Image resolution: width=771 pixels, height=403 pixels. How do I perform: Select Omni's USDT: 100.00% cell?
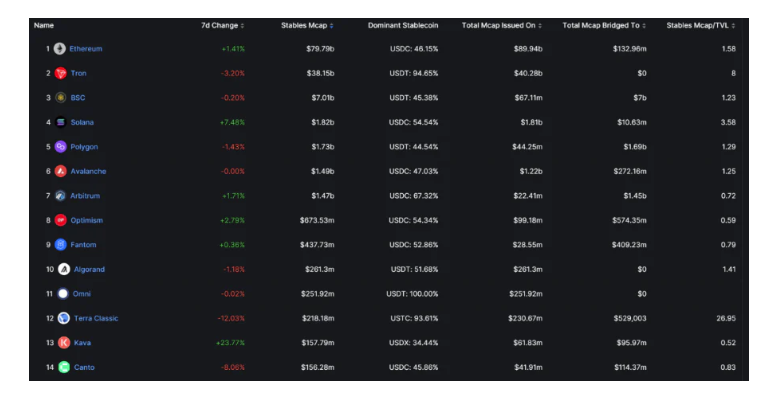pos(412,294)
